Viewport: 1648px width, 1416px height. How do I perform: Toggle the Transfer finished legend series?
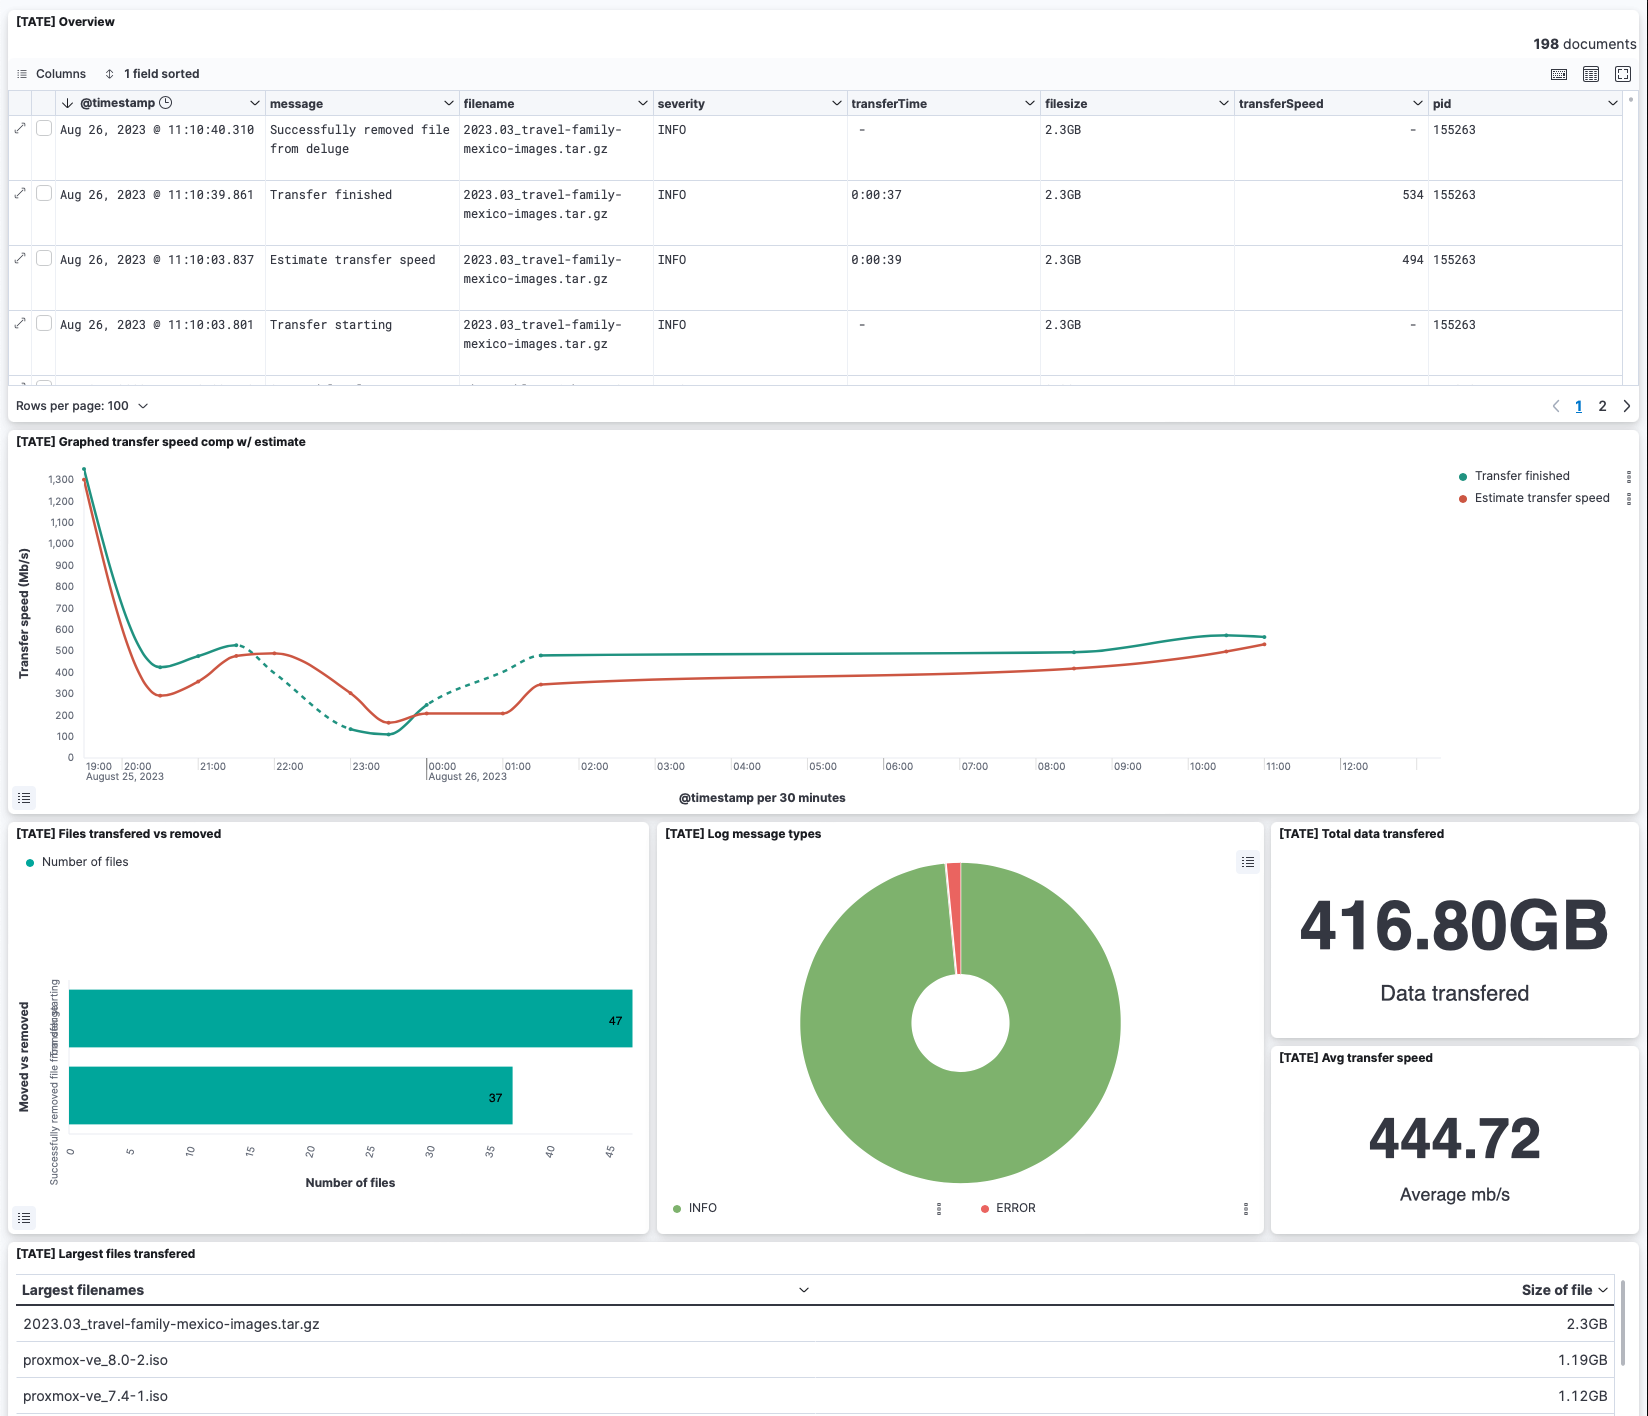tap(1521, 476)
